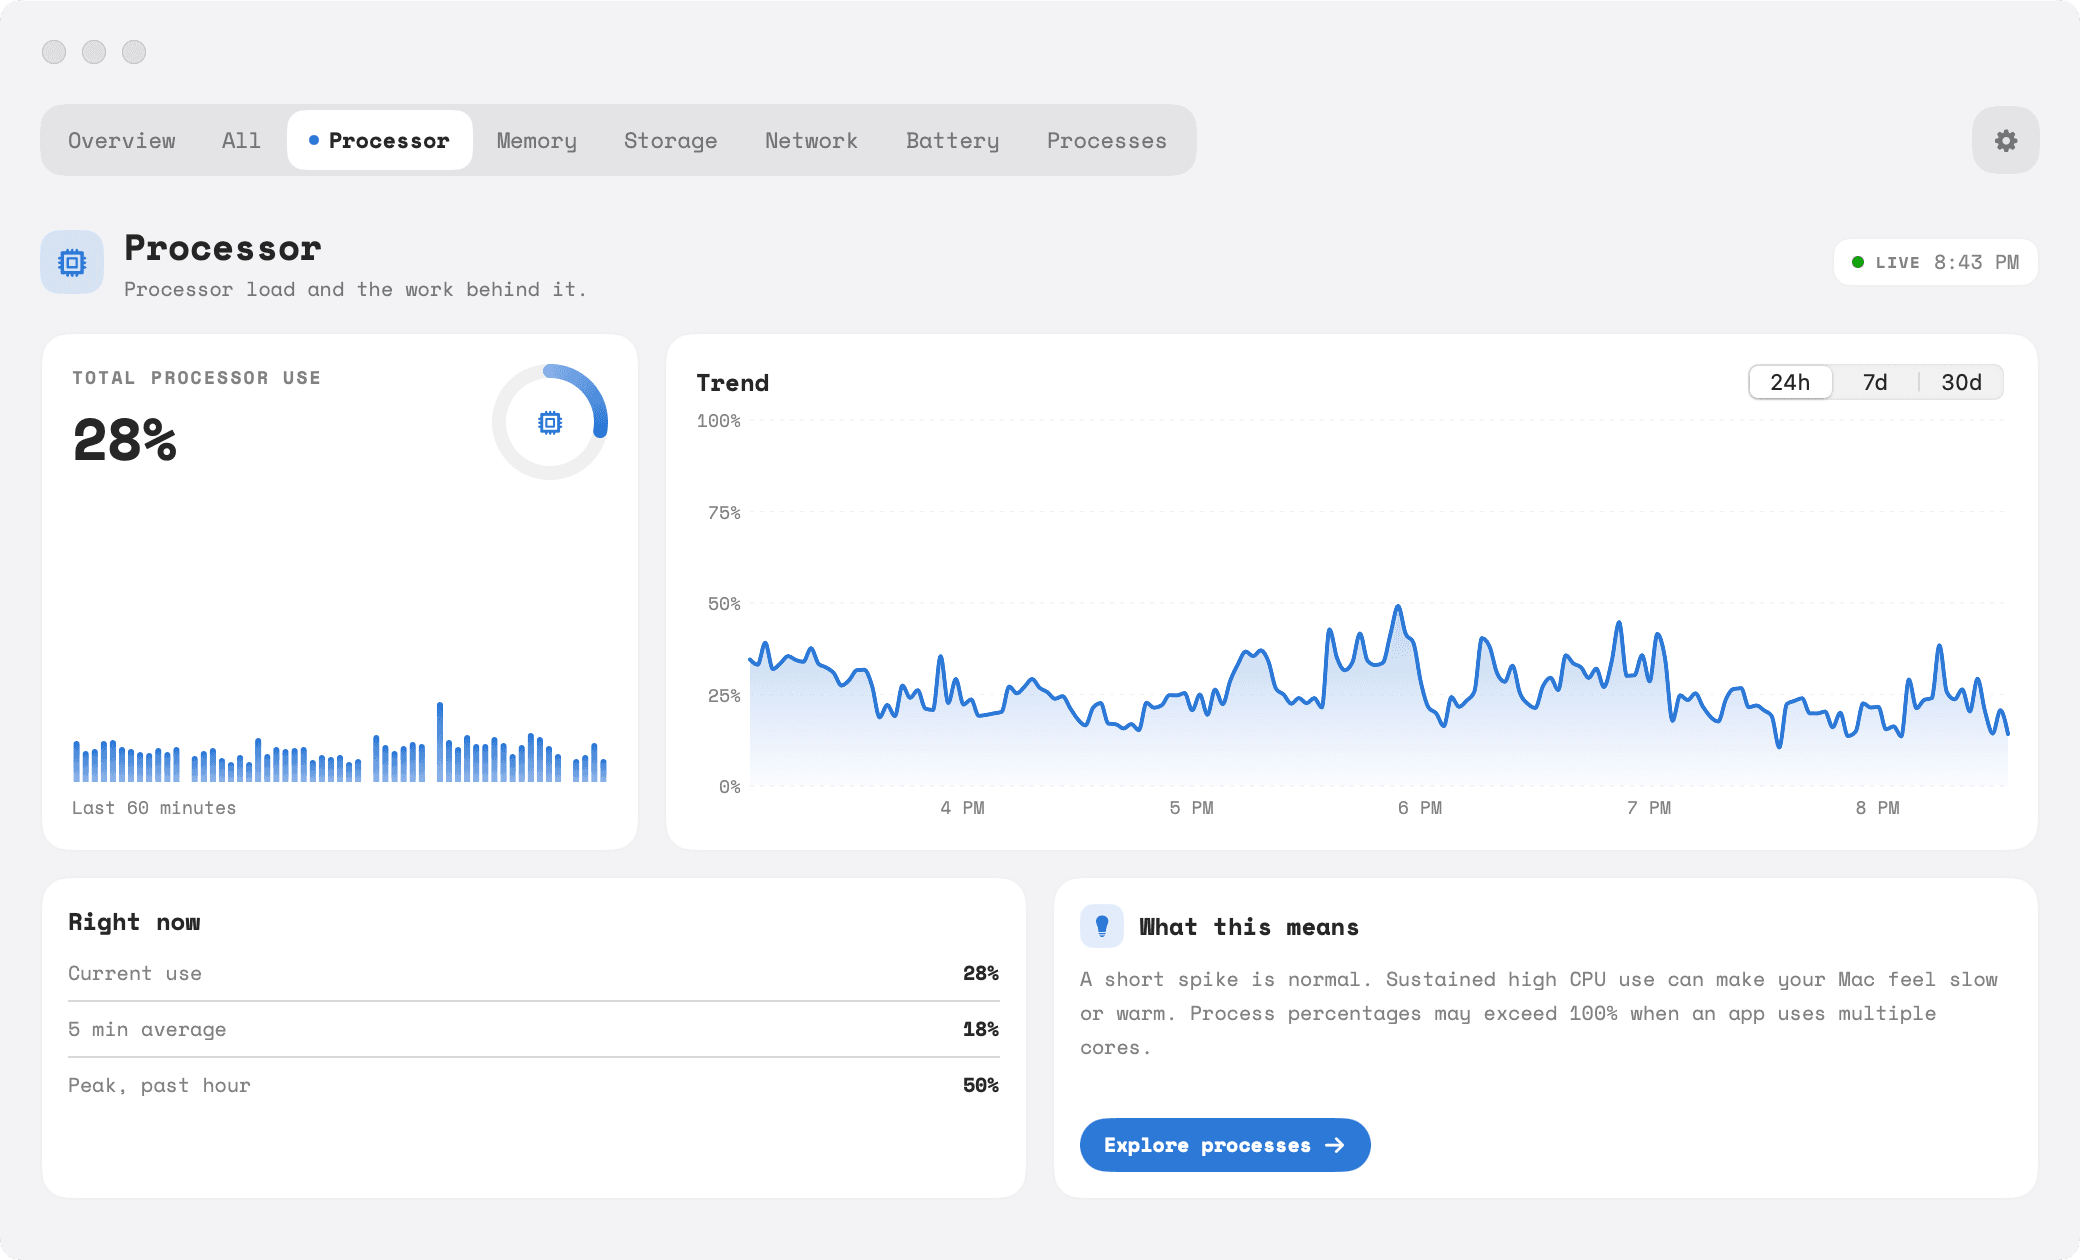Click the Last 60 minutes caption
Viewport: 2080px width, 1260px height.
pos(154,808)
